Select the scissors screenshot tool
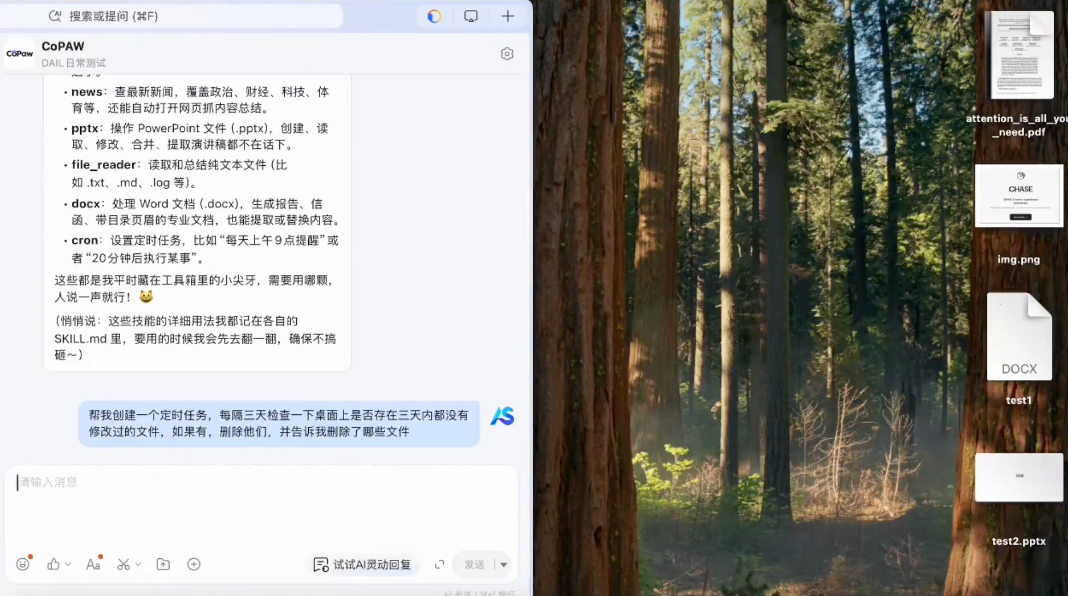 click(x=123, y=564)
